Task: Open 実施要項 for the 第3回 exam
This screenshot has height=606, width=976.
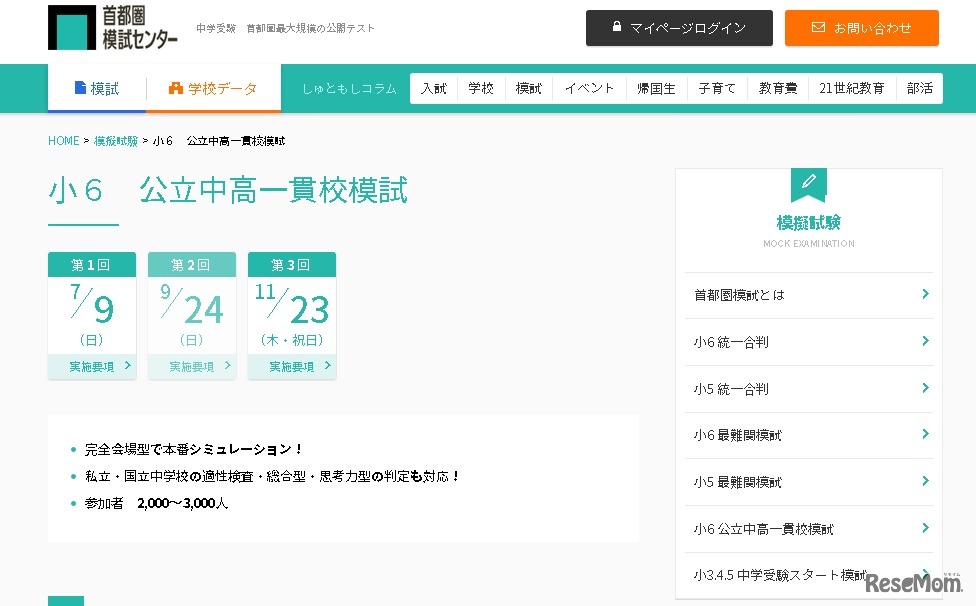Action: [292, 367]
